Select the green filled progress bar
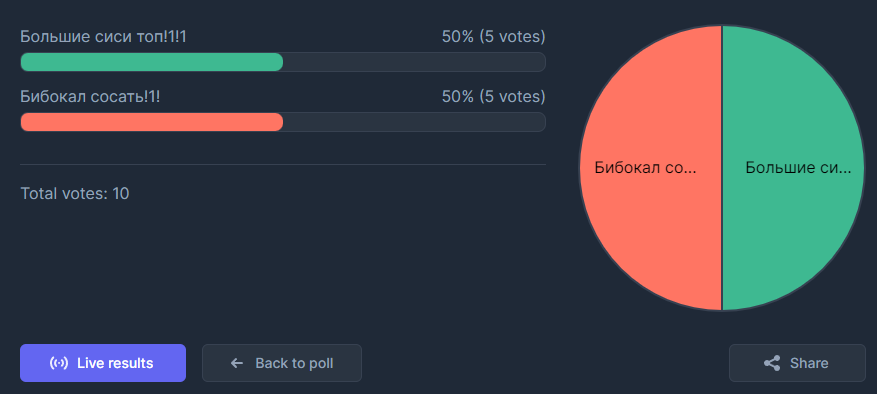 (x=152, y=62)
